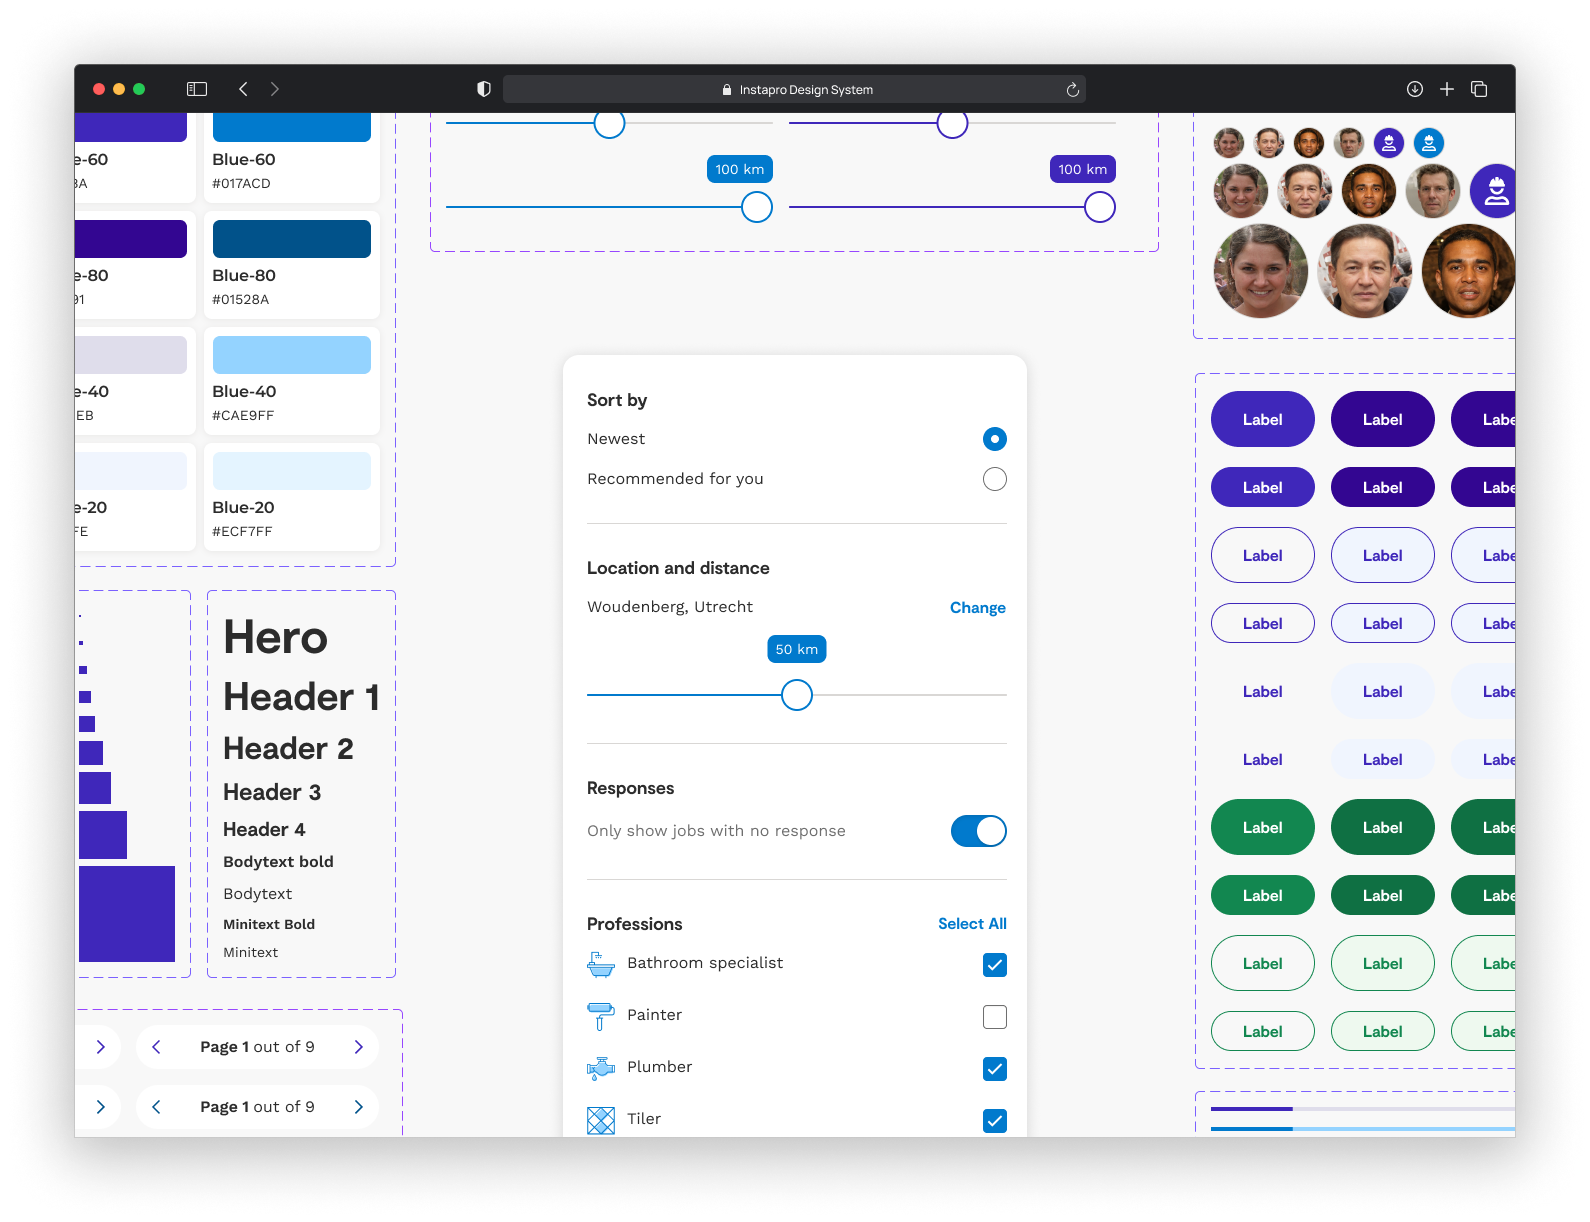The width and height of the screenshot is (1590, 1222).
Task: Click the 50 km distance slider handle
Action: [797, 695]
